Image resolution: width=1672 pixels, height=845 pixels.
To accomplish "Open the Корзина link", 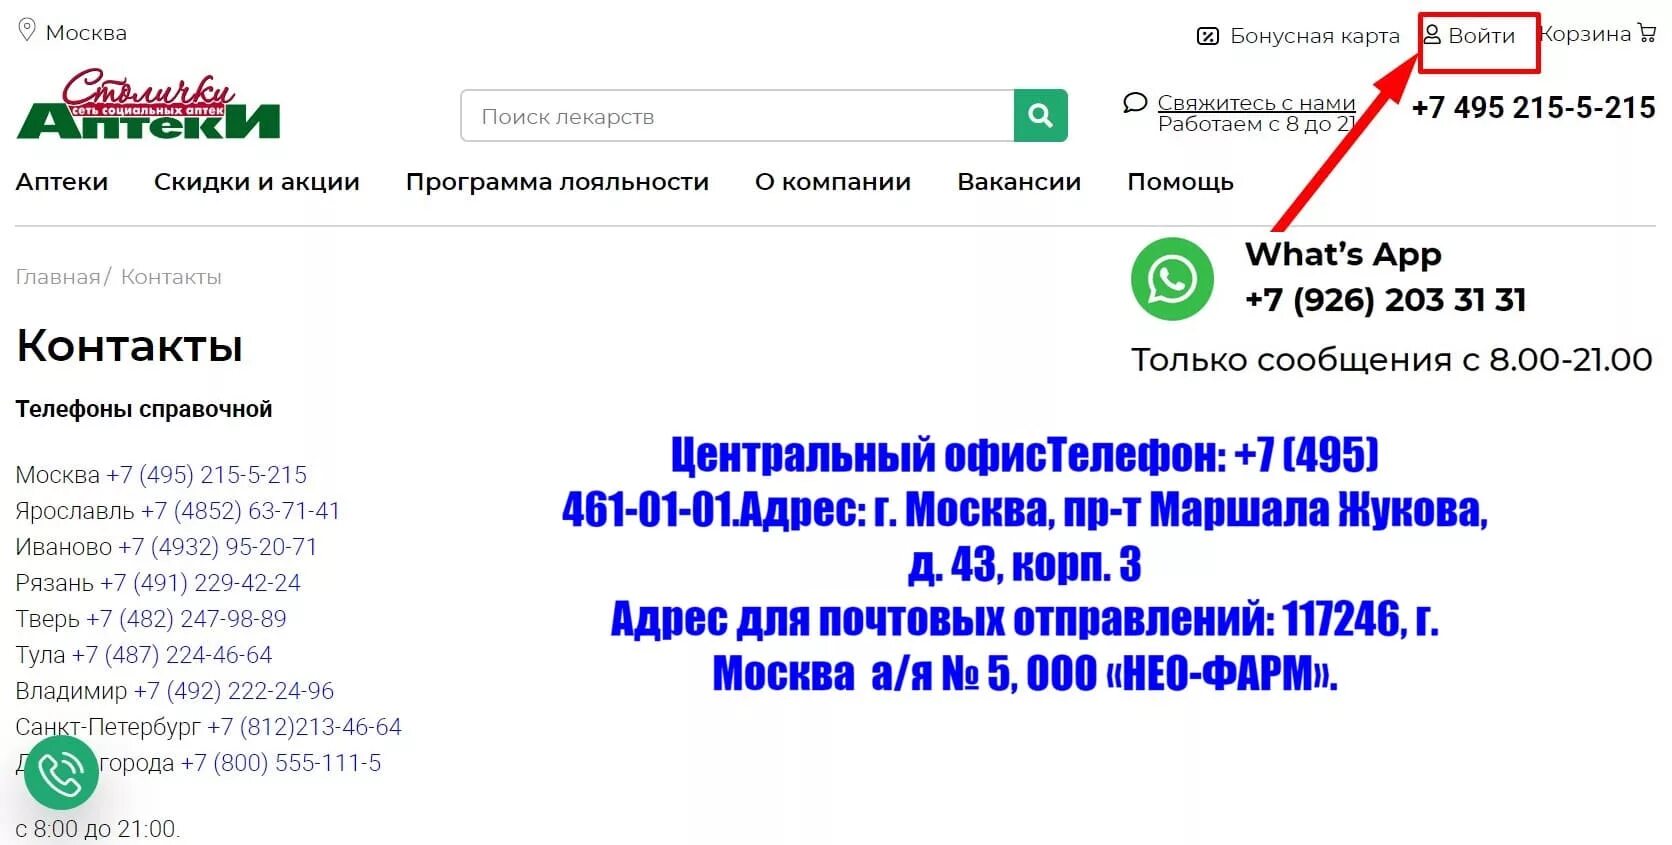I will pos(1586,34).
